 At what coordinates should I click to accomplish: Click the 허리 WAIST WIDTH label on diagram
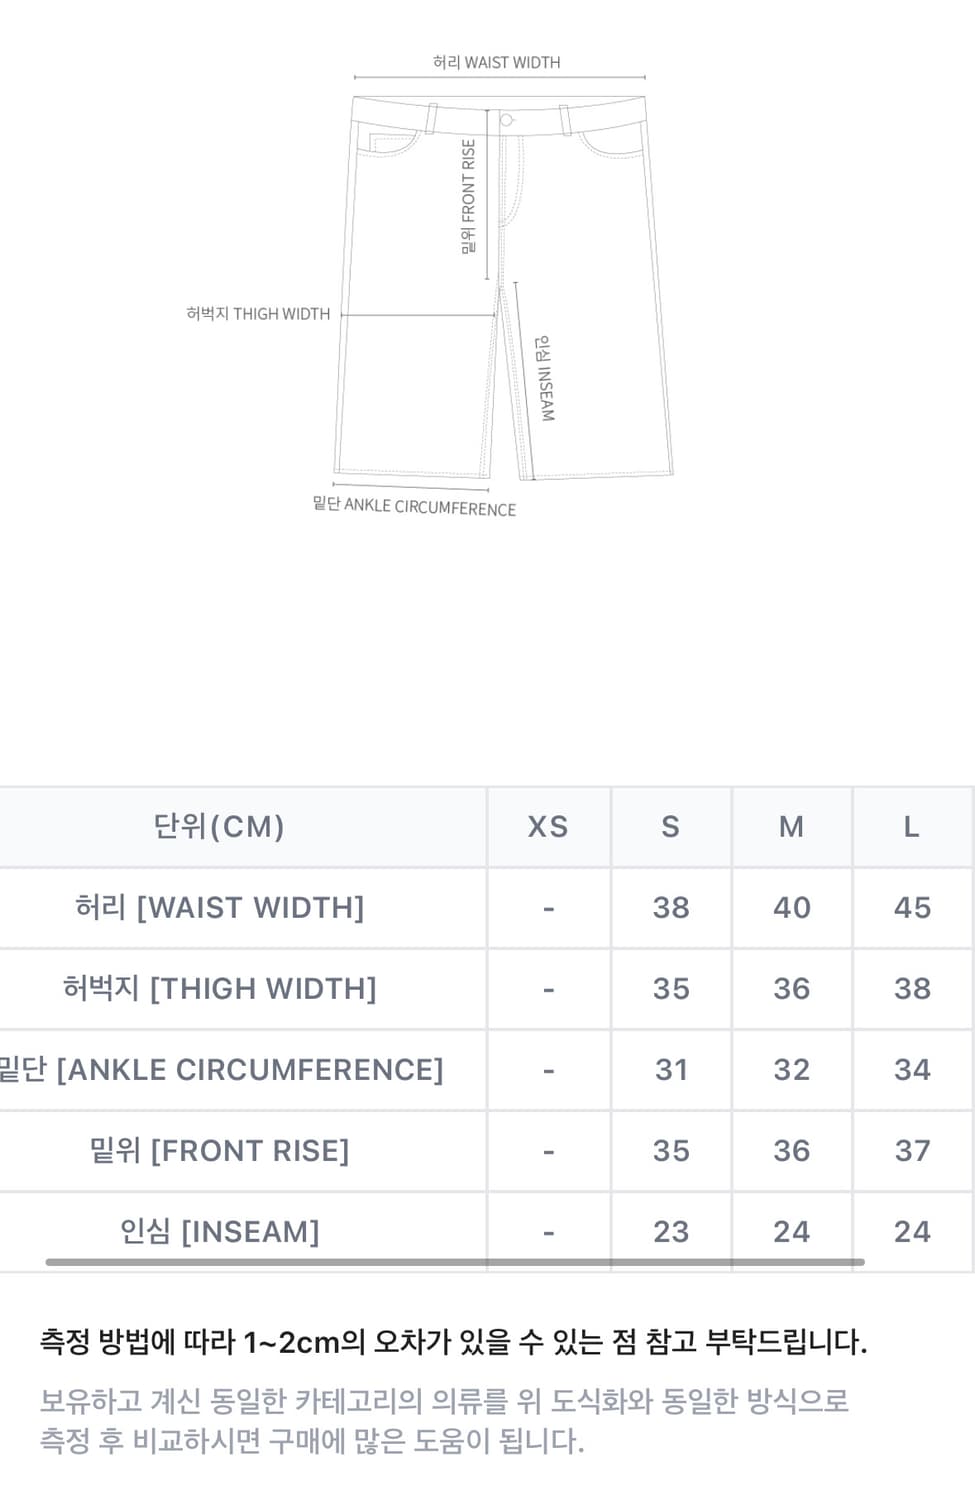pos(496,62)
